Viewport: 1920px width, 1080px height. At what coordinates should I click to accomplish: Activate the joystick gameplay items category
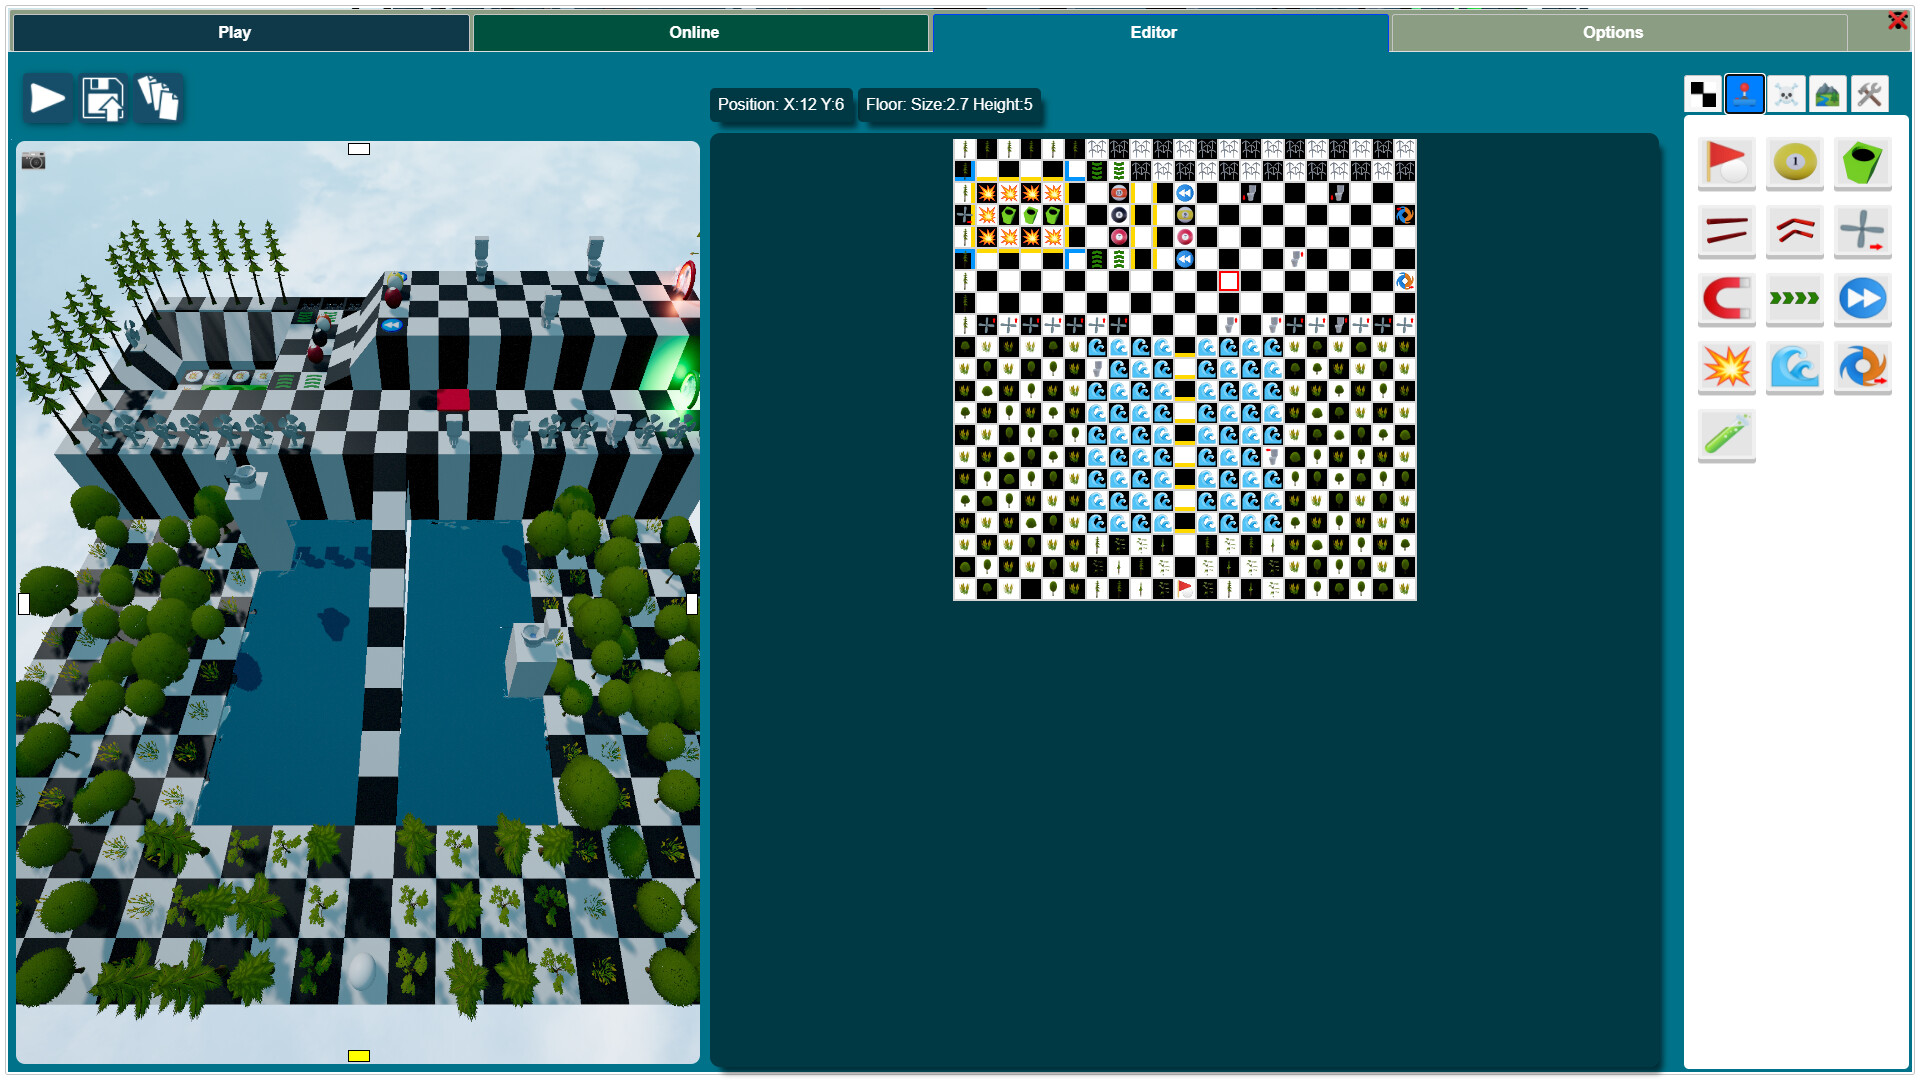click(x=1744, y=93)
